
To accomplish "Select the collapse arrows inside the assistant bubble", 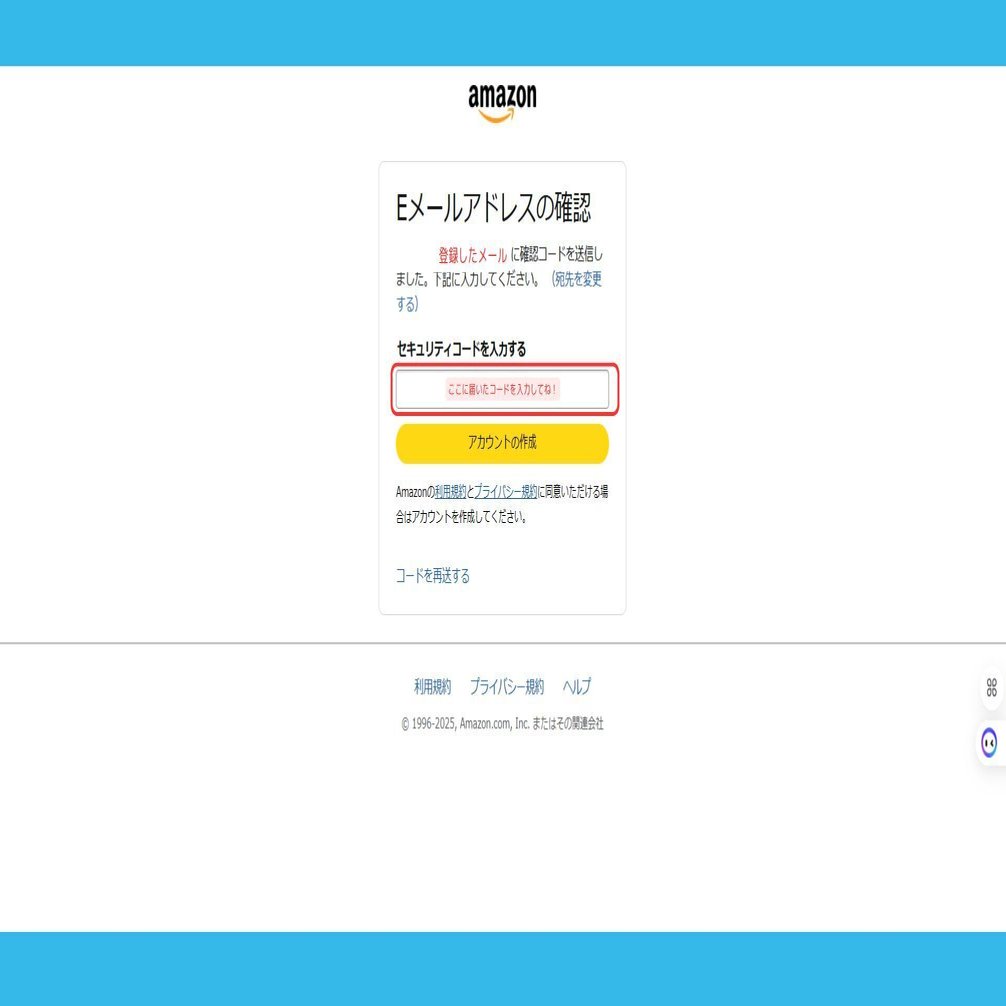I will click(x=988, y=744).
